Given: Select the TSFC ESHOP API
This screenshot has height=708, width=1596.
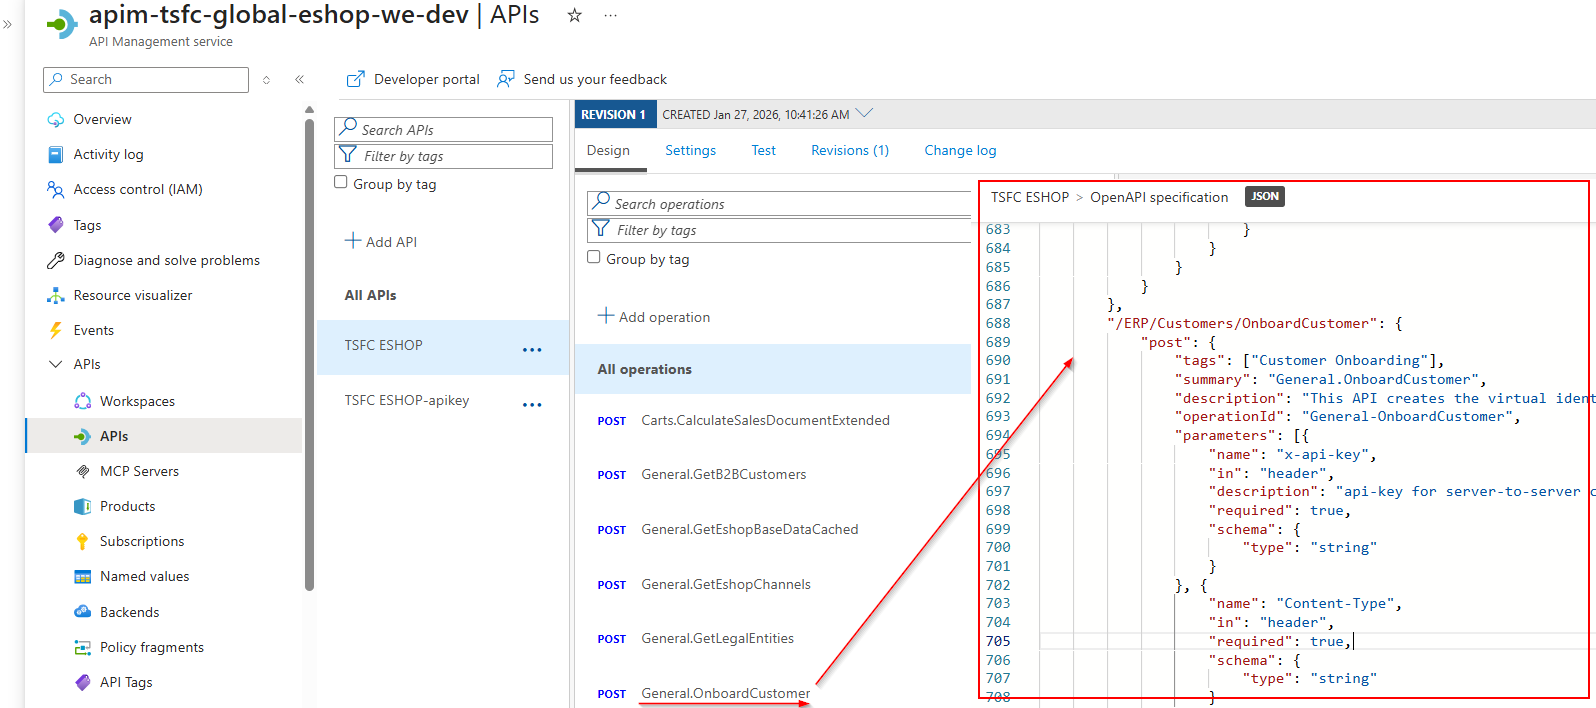Looking at the screenshot, I should click(x=443, y=347).
